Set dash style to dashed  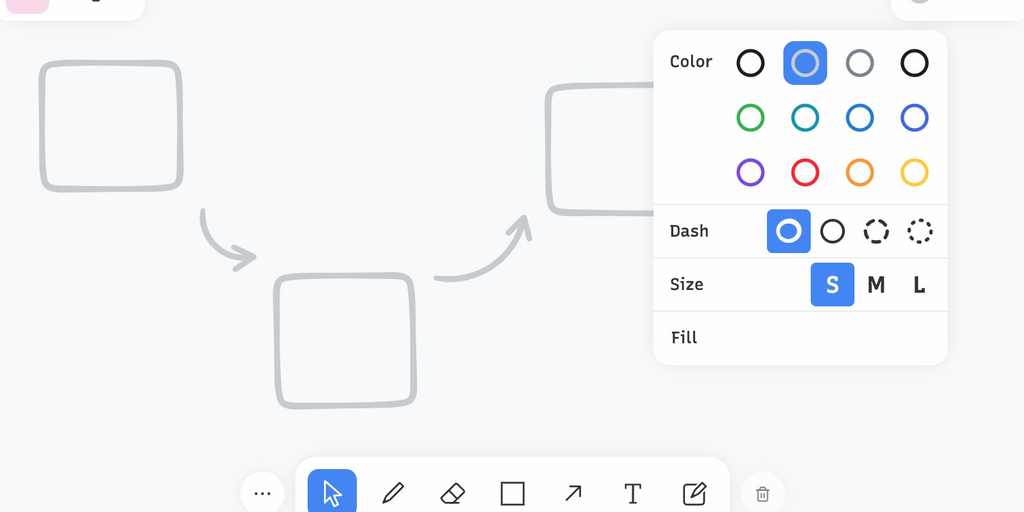click(876, 231)
